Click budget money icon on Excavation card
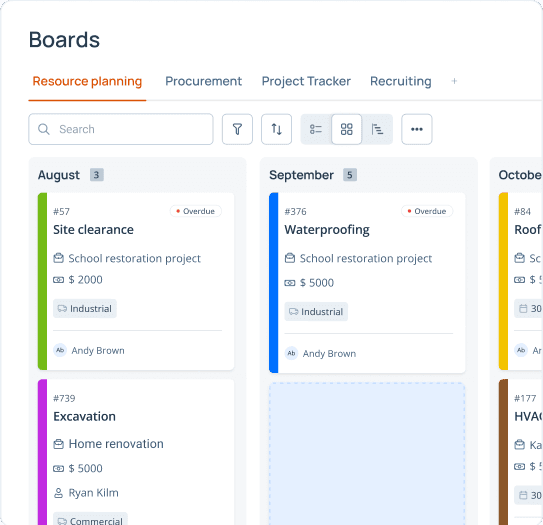 [59, 469]
